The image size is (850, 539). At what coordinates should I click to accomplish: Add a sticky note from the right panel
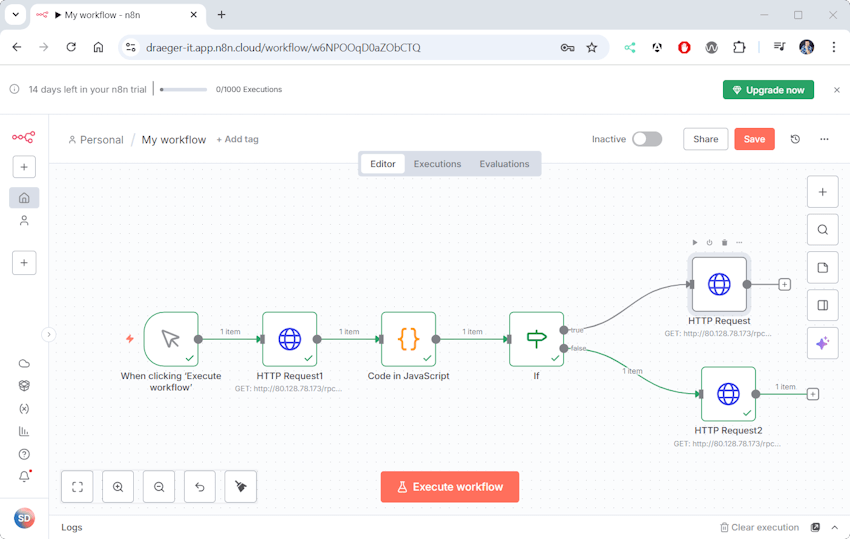click(822, 268)
